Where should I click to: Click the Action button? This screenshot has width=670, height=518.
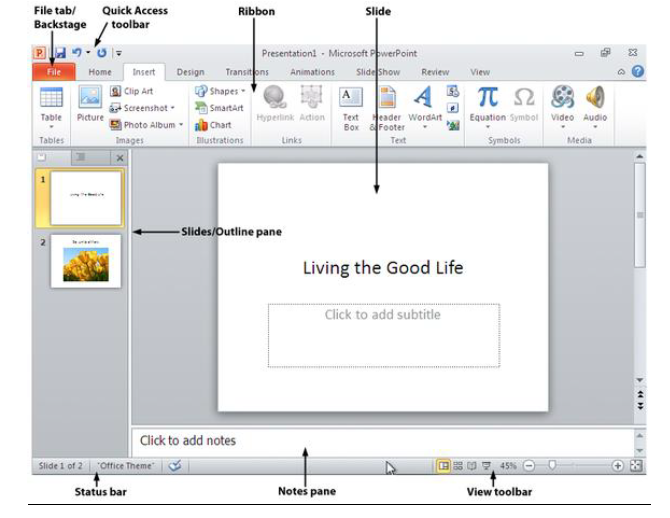click(311, 103)
